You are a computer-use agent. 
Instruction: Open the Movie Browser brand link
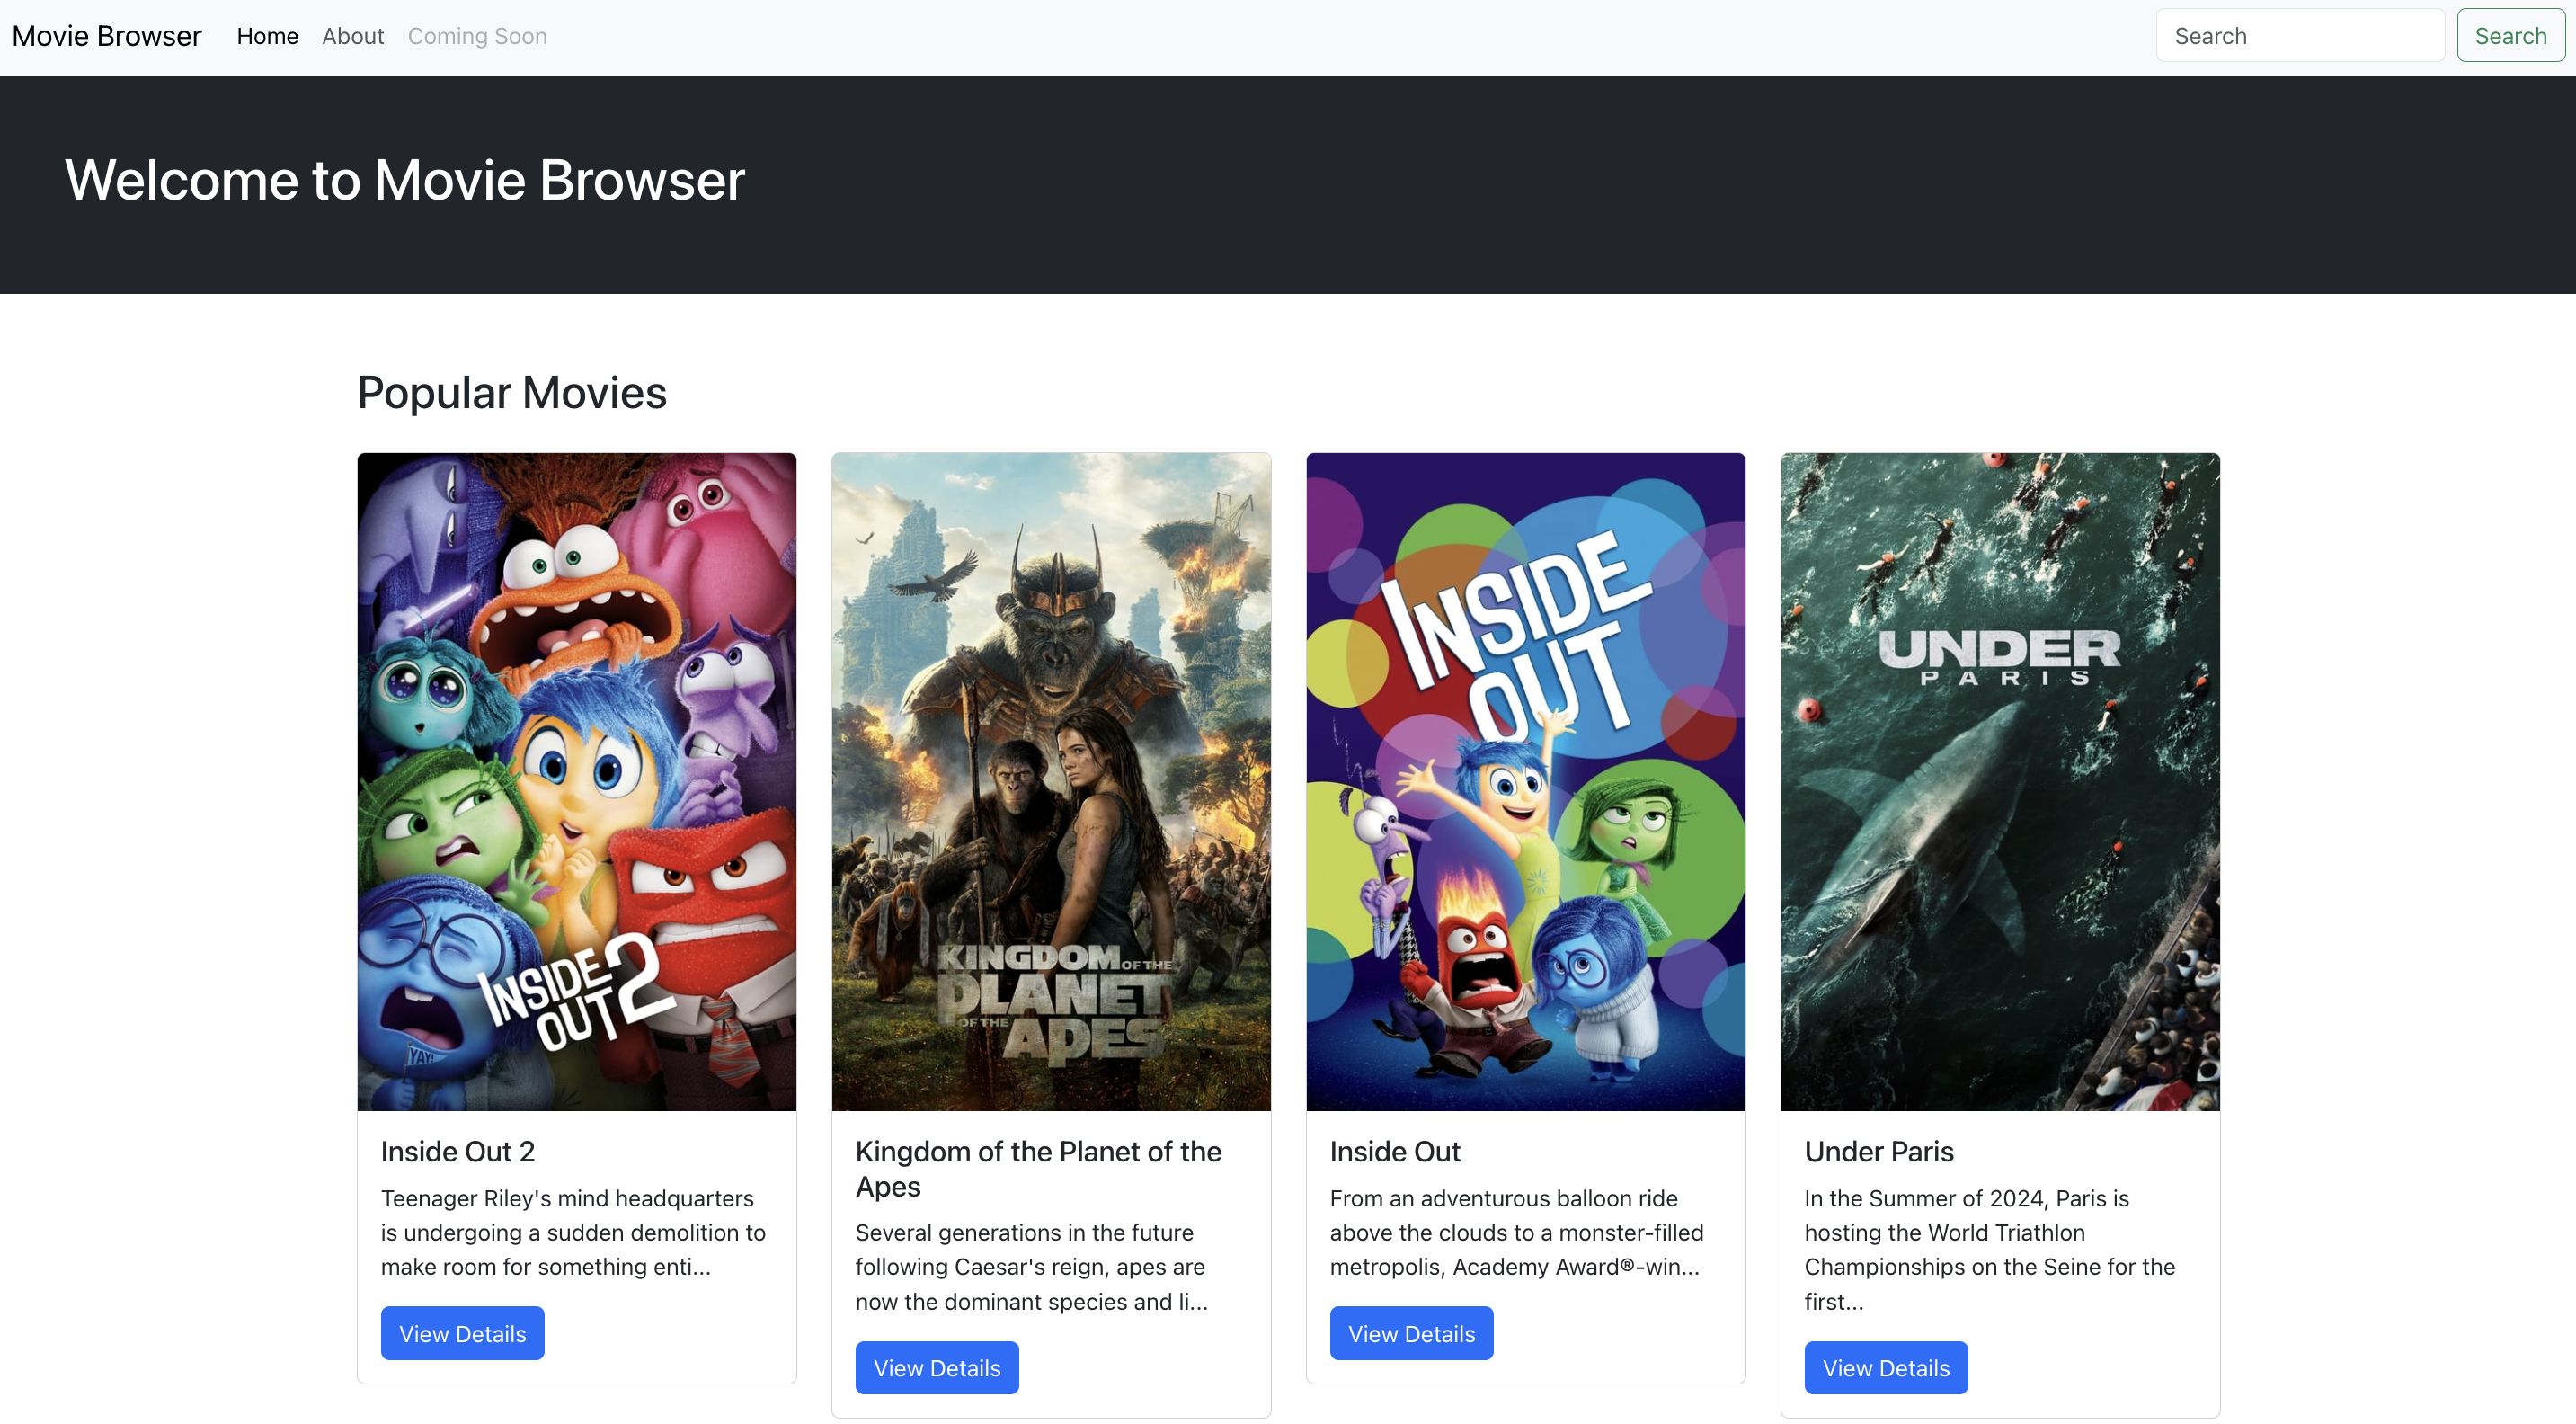pyautogui.click(x=107, y=36)
